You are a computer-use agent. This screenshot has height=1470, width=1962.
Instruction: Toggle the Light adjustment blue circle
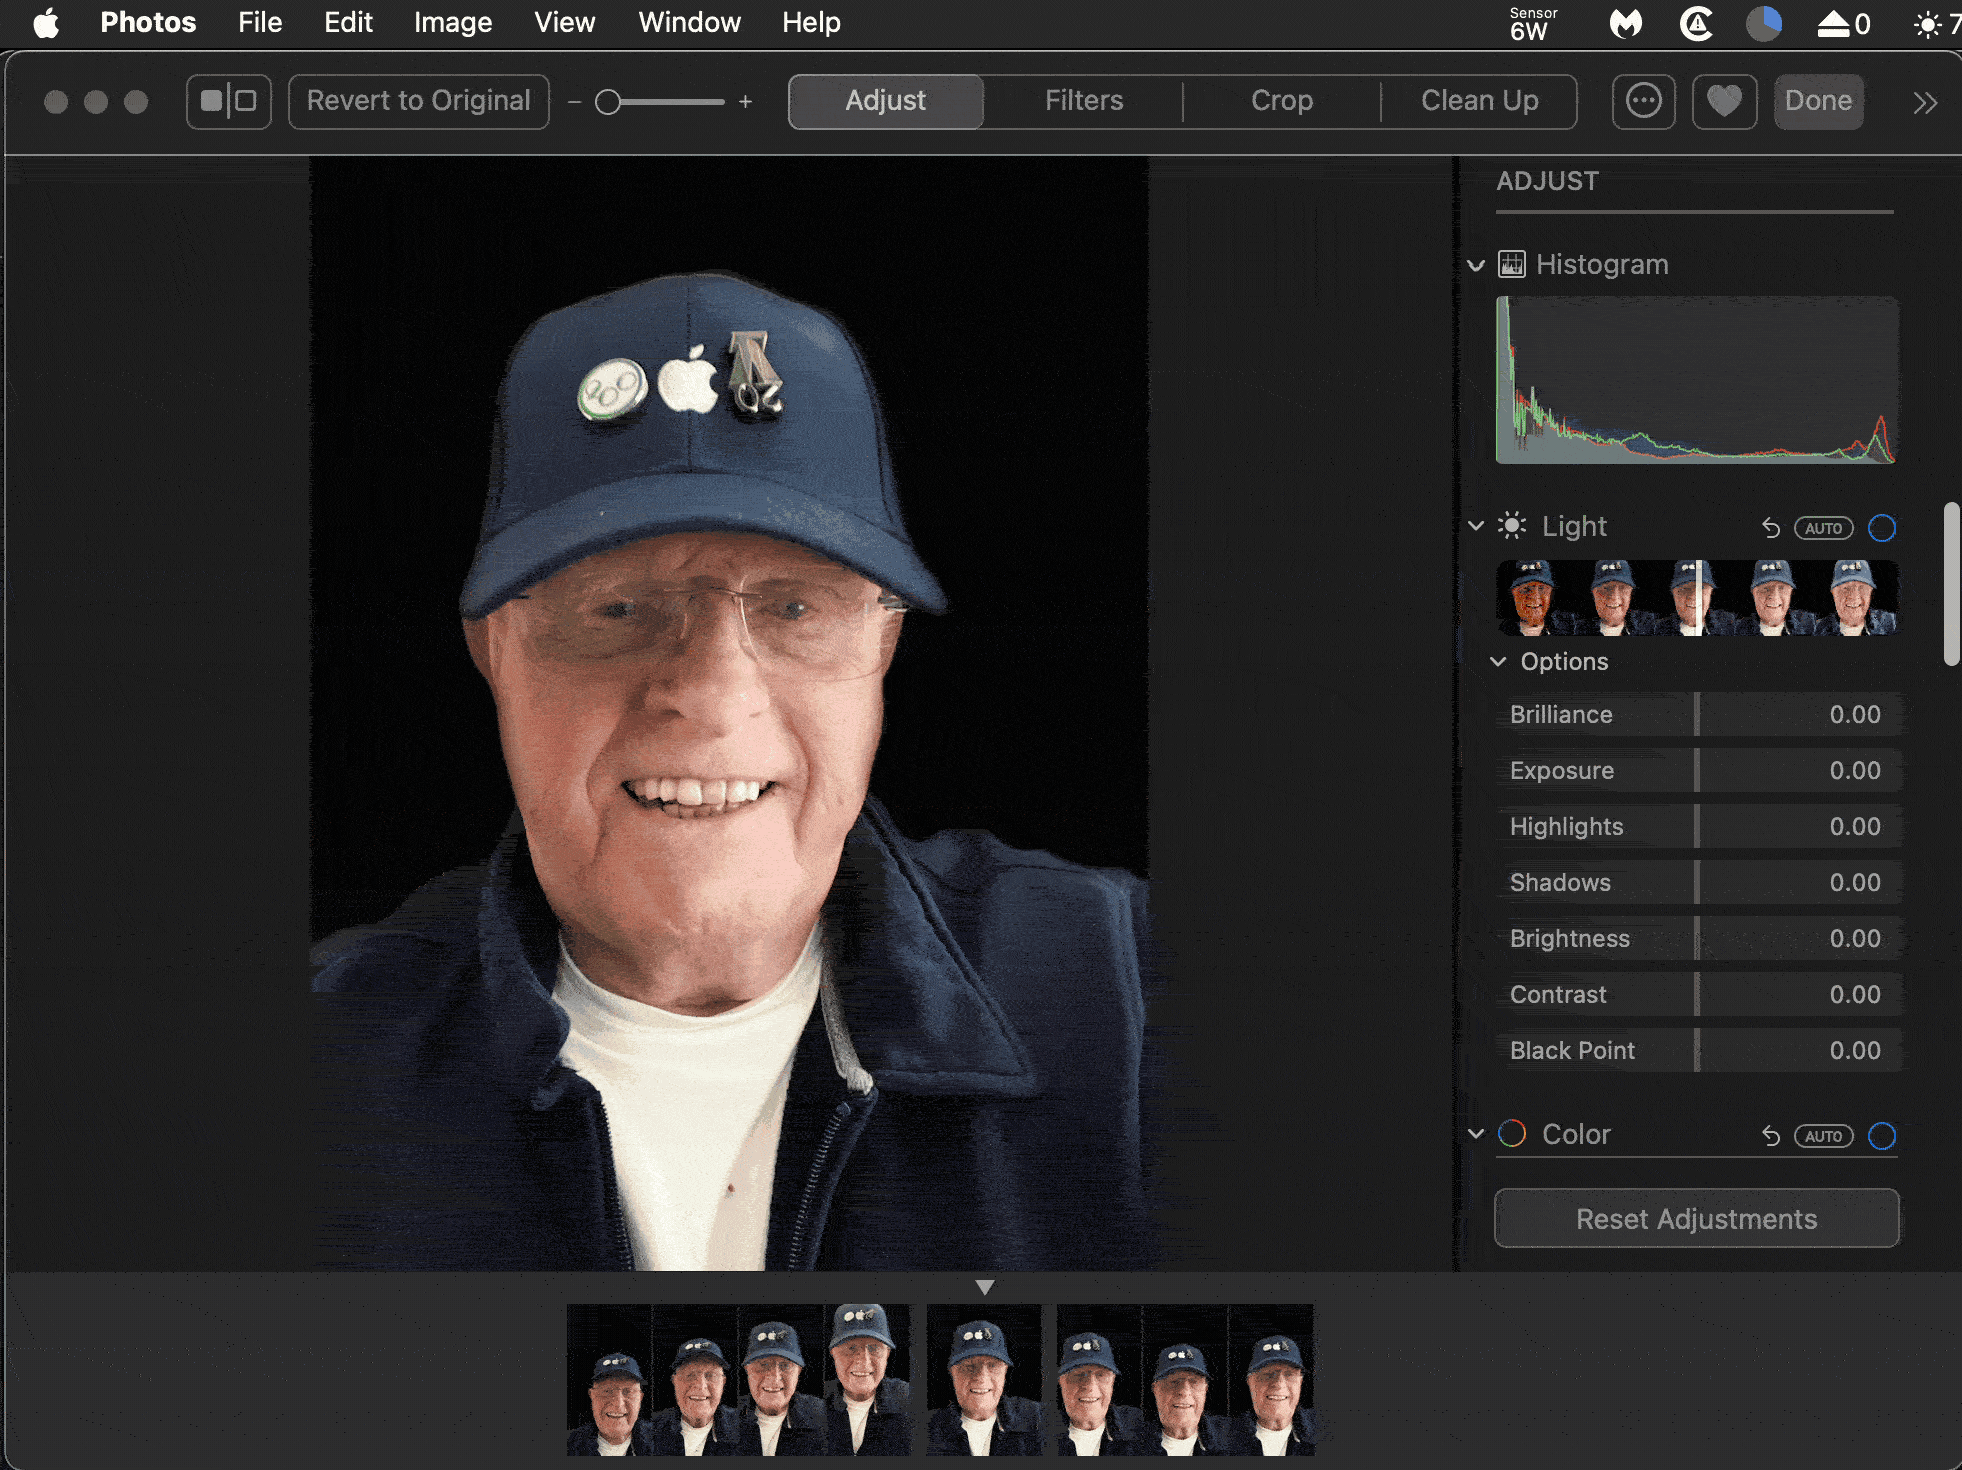[1882, 528]
